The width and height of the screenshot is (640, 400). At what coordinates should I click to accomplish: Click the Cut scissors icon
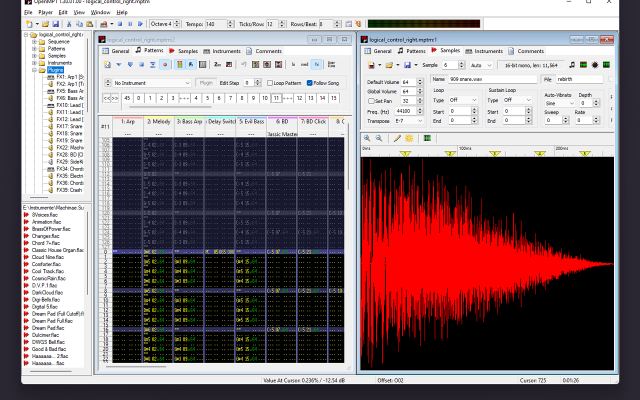pos(69,24)
